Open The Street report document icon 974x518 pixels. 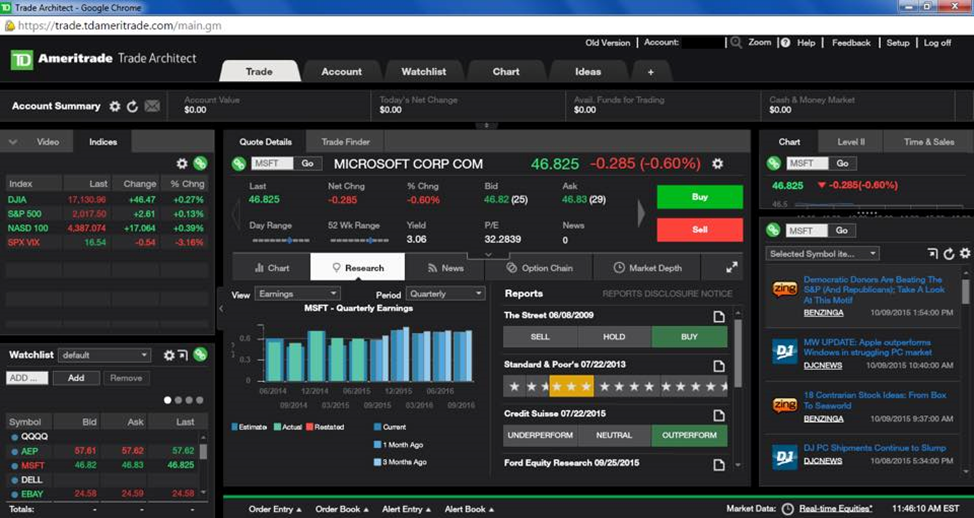click(x=718, y=317)
